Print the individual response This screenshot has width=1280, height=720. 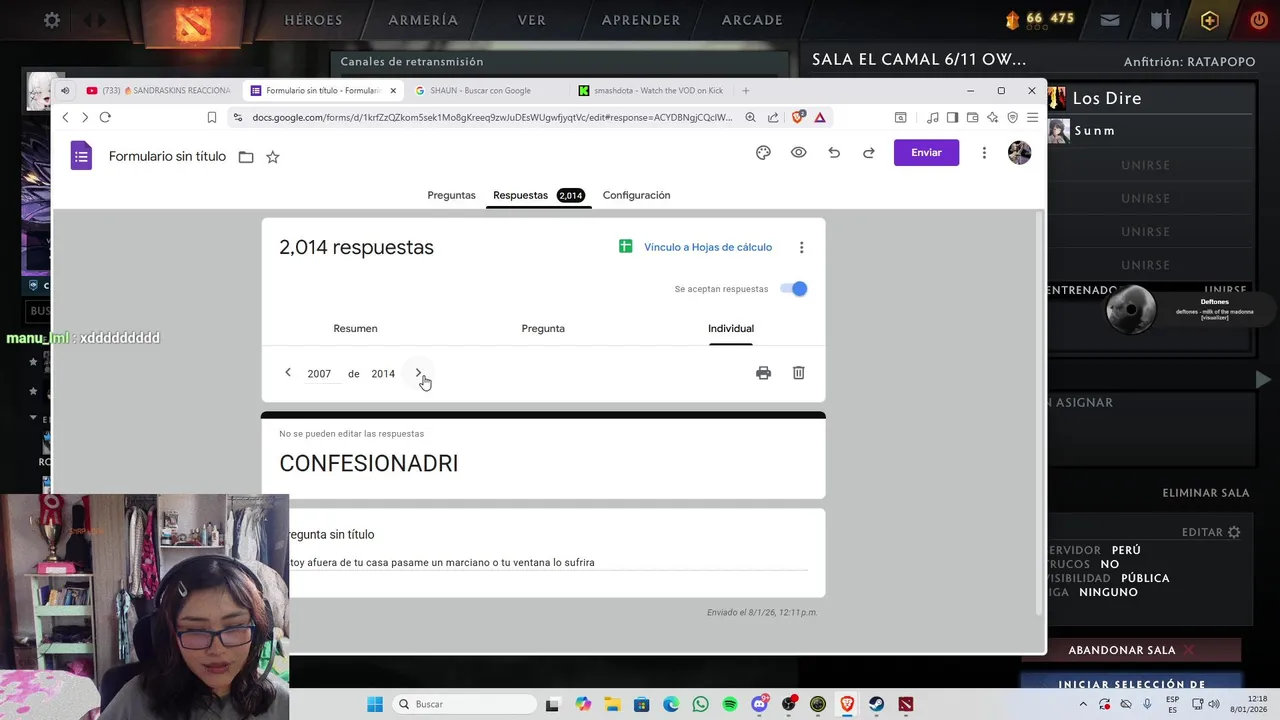point(763,373)
